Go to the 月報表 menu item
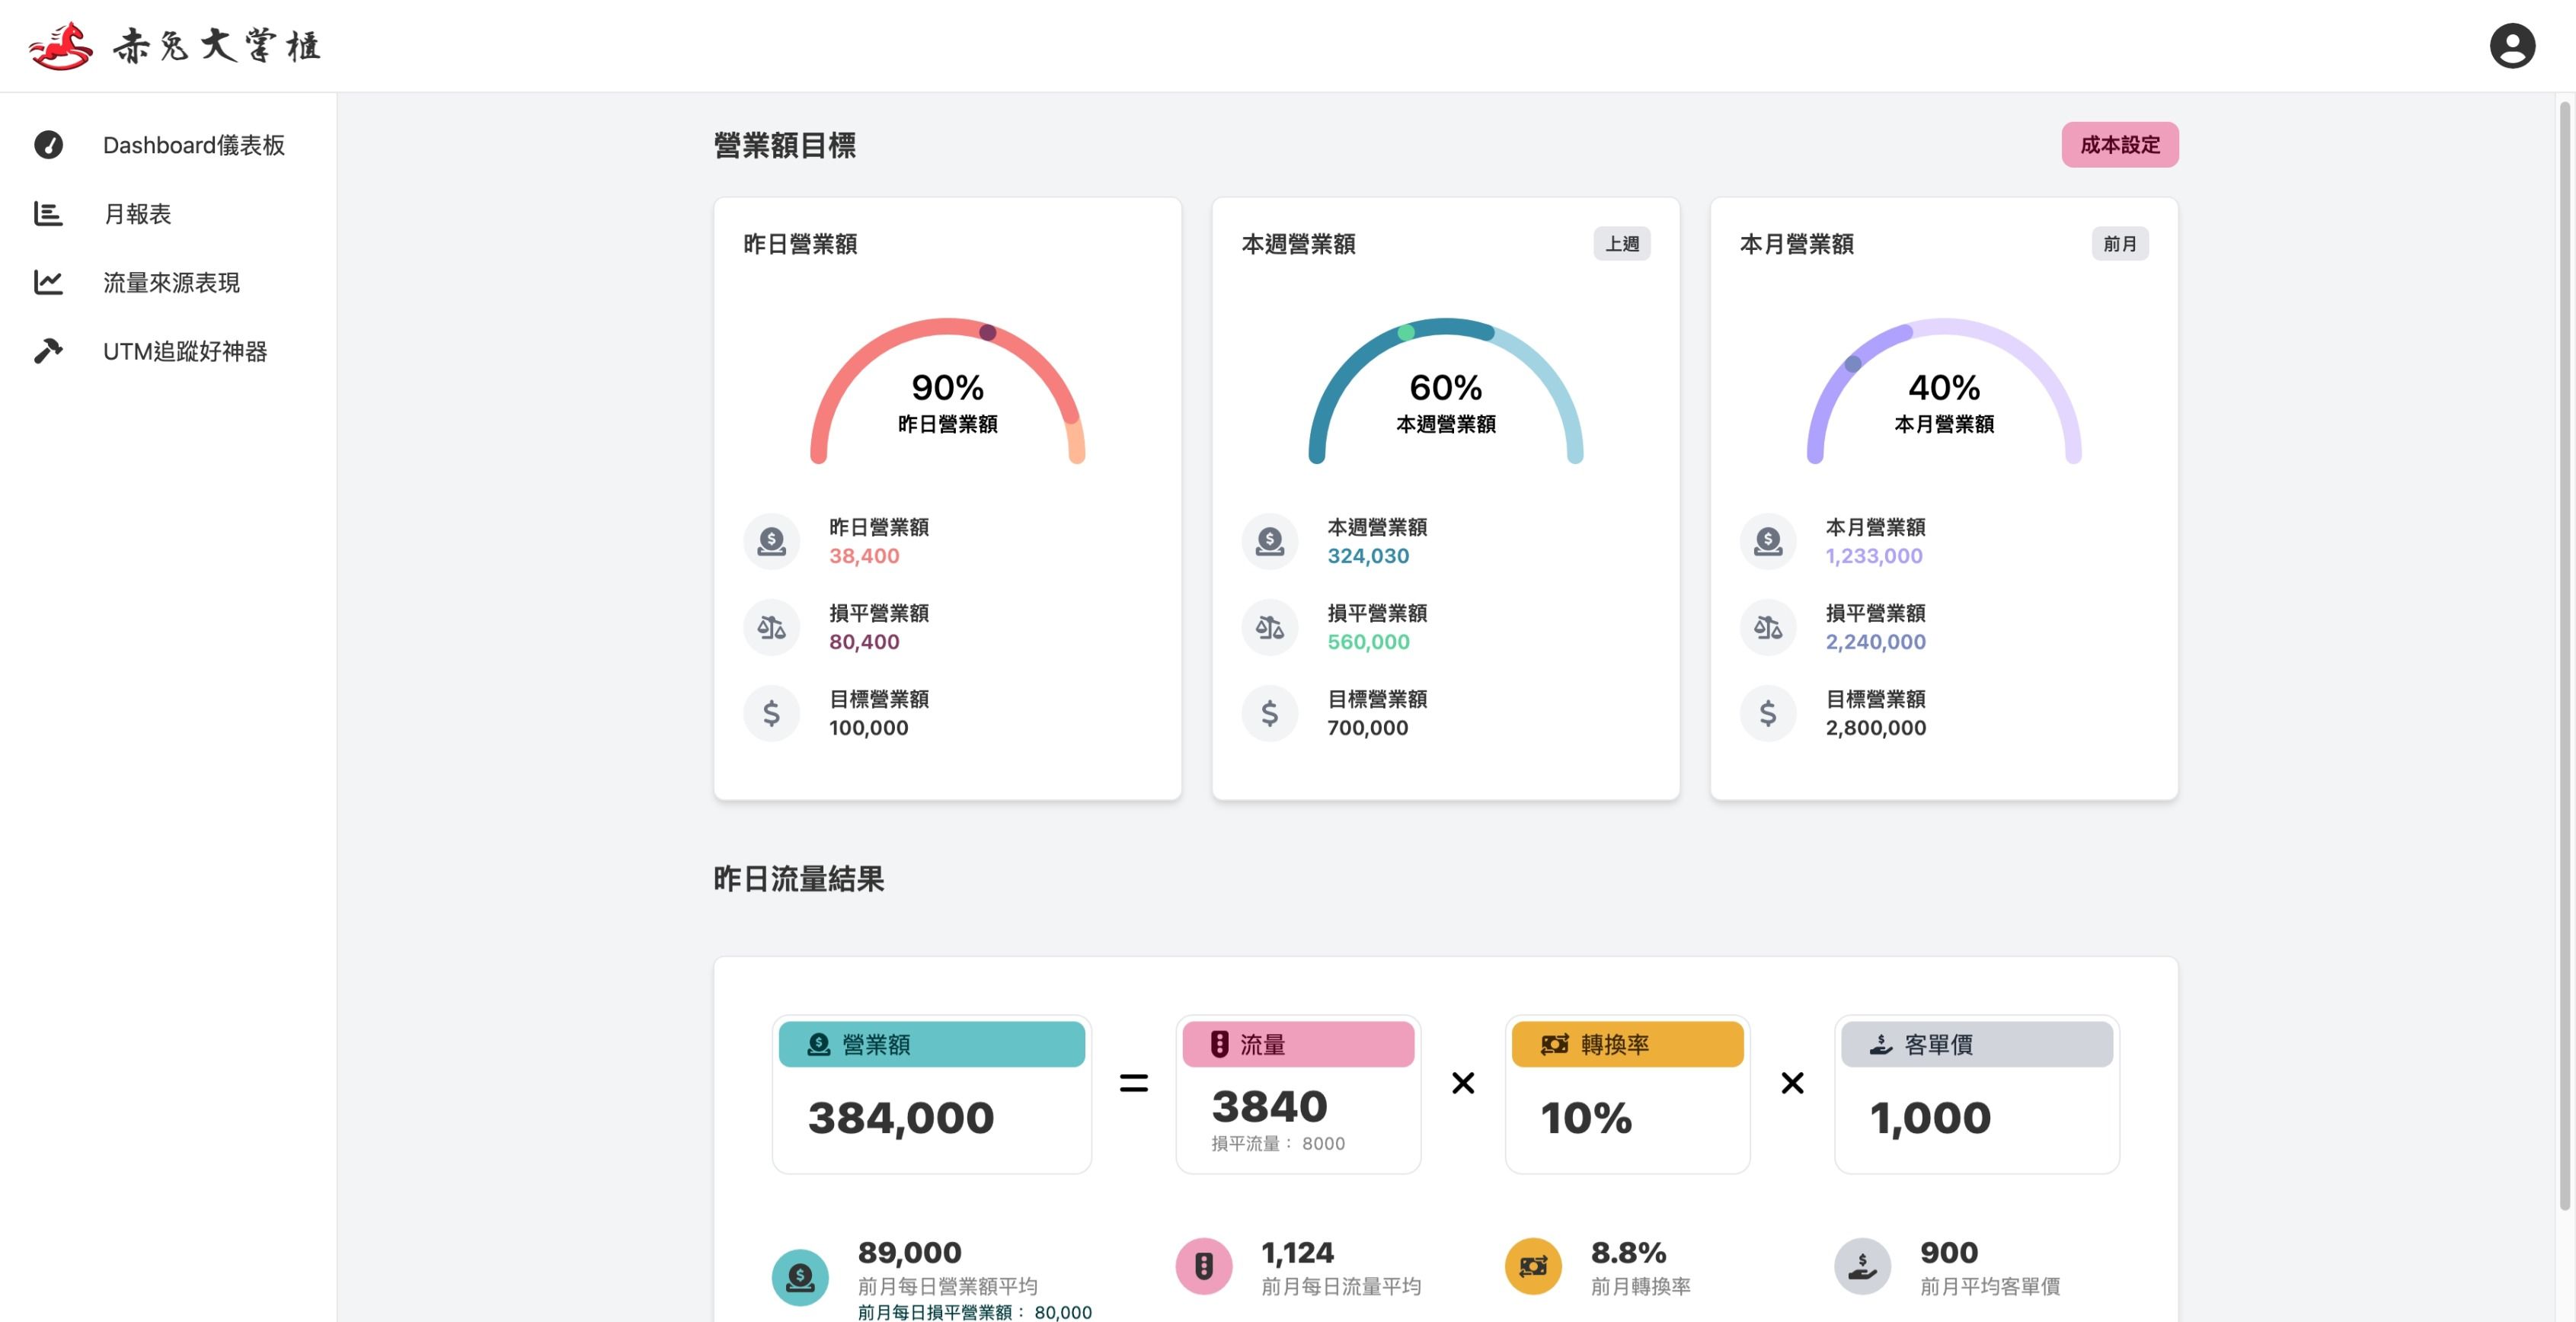 168,214
